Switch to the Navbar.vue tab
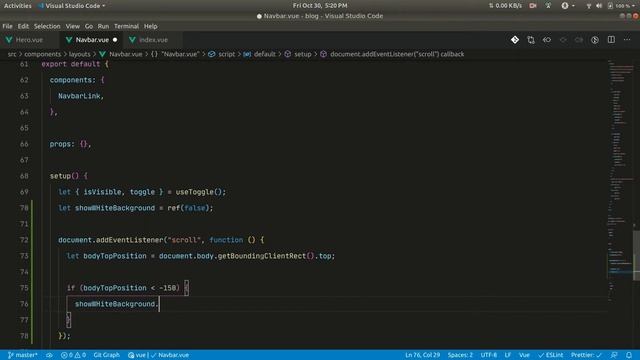This screenshot has width=640, height=360. [92, 40]
